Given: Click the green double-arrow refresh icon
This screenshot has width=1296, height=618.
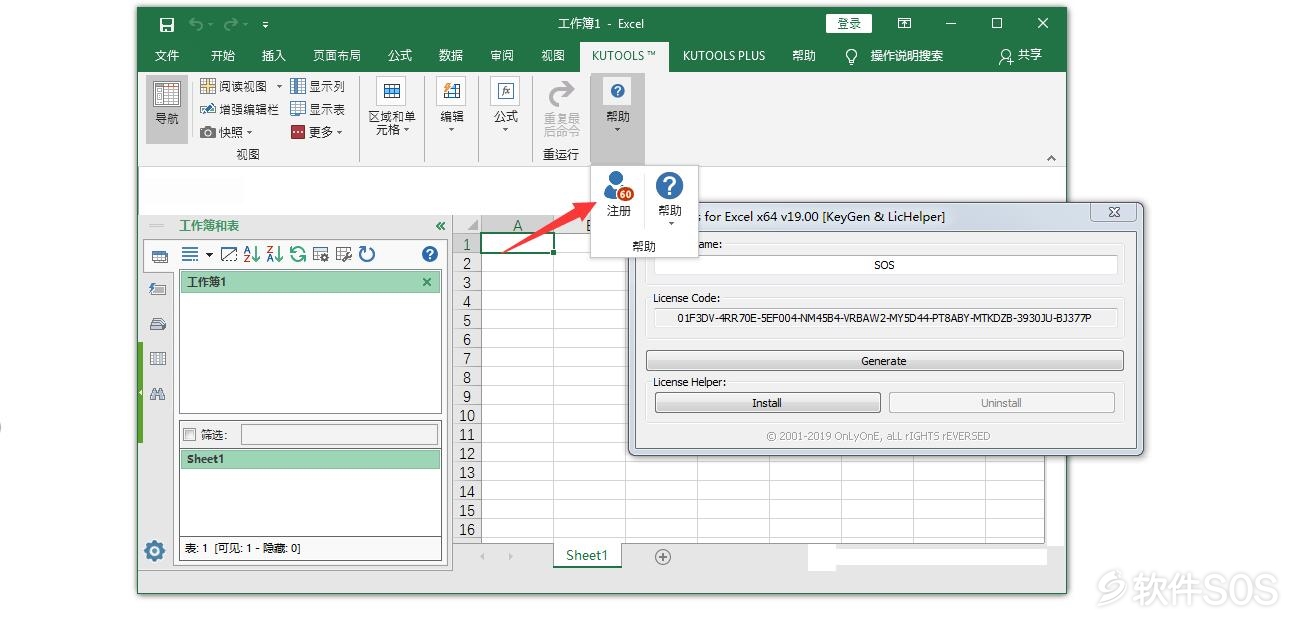Looking at the screenshot, I should coord(298,255).
